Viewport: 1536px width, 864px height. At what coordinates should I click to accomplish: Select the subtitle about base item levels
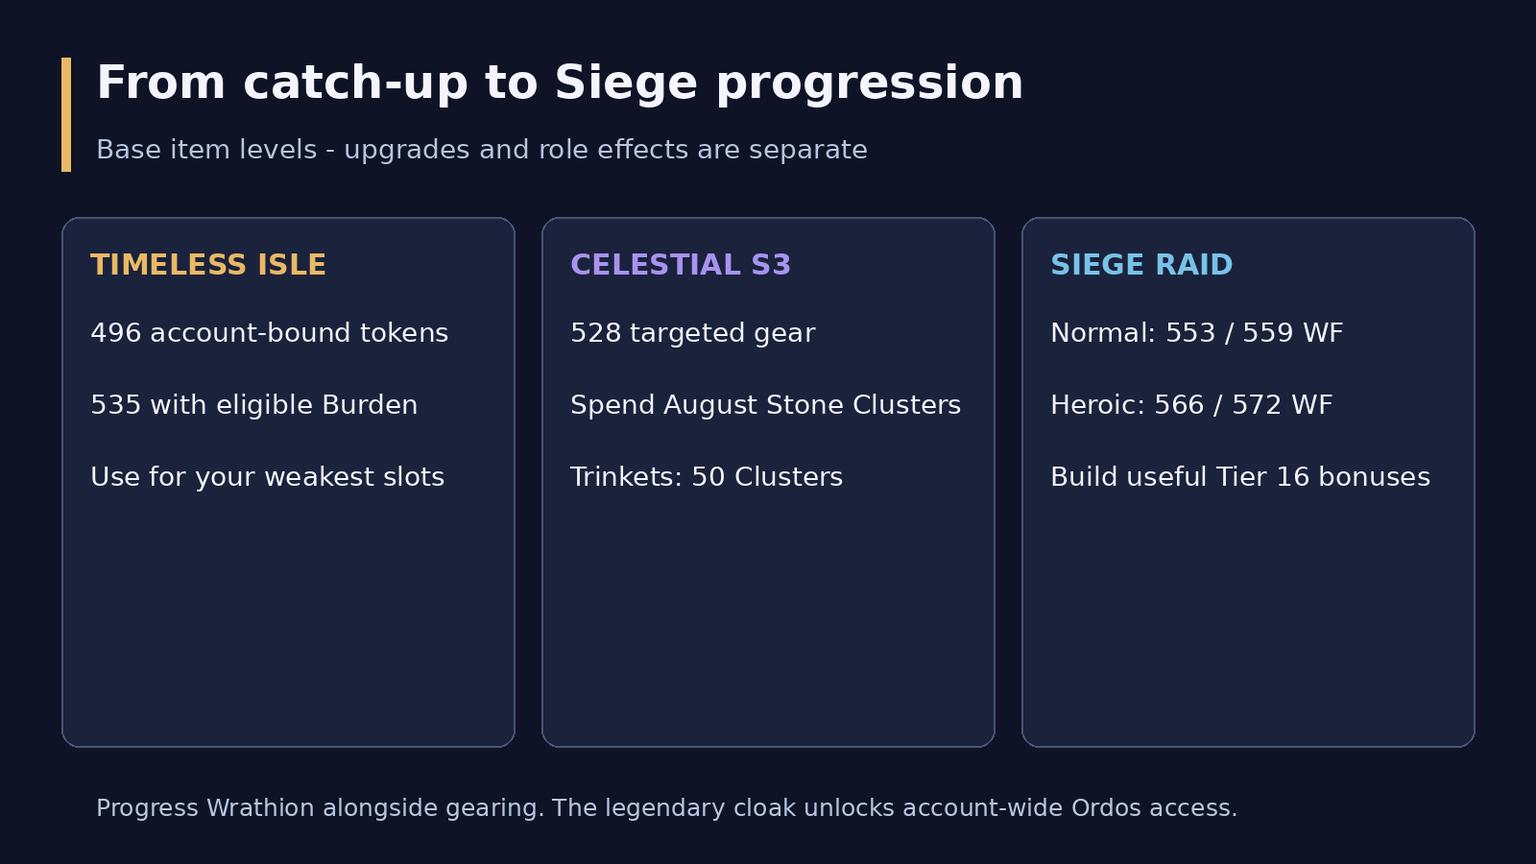pyautogui.click(x=482, y=150)
